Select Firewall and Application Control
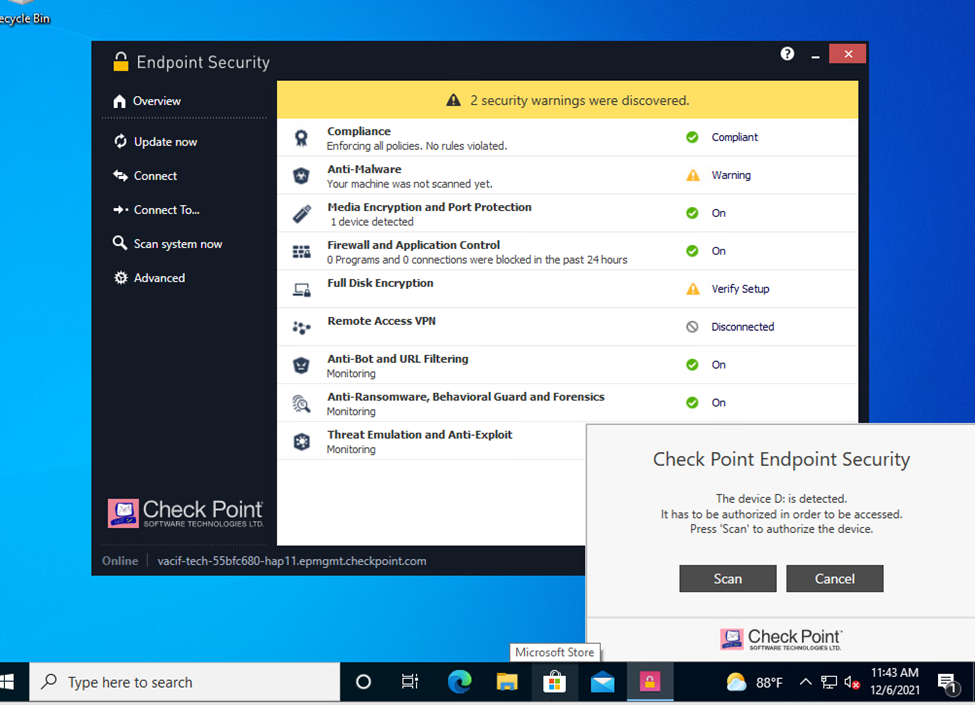 [414, 245]
